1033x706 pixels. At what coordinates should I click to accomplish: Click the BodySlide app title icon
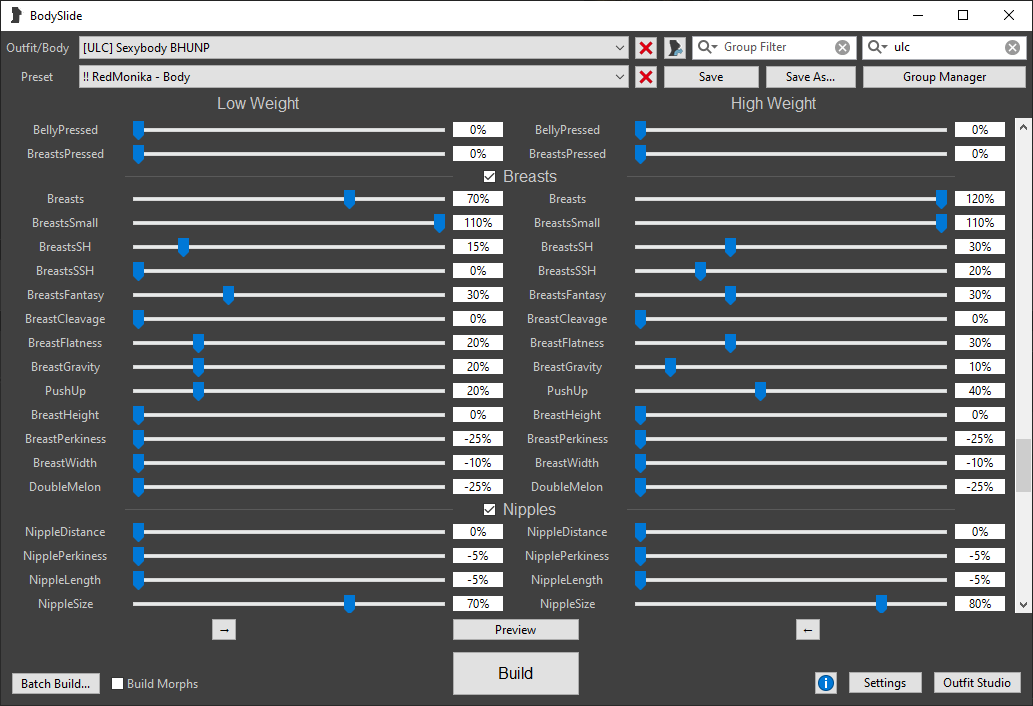click(x=16, y=15)
